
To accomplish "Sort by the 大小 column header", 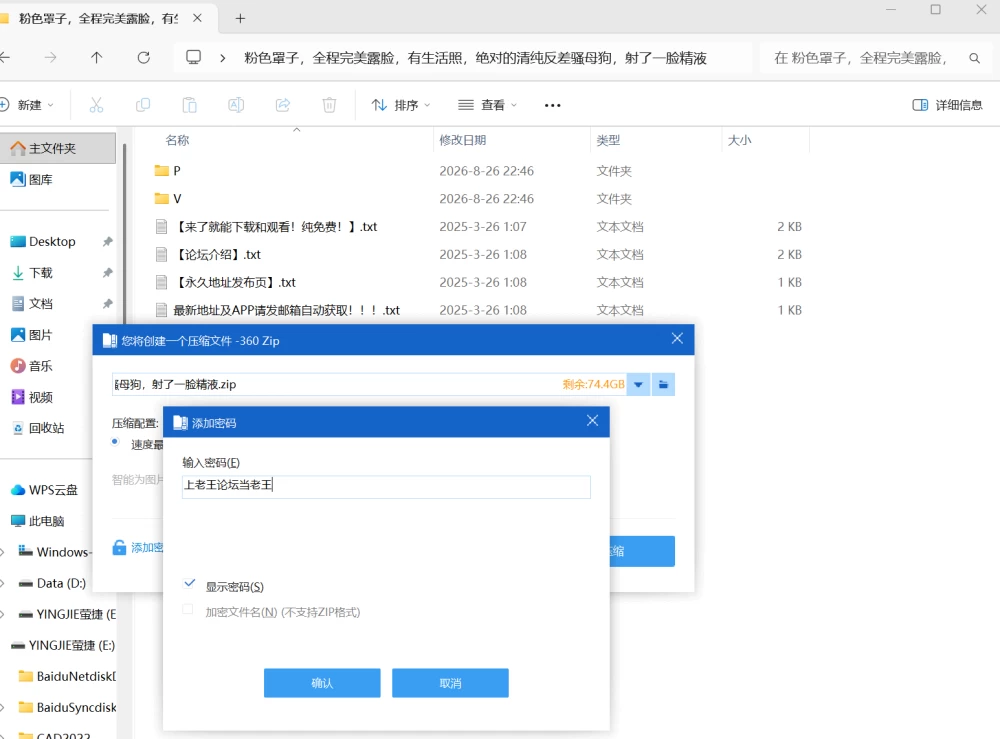I will tap(739, 140).
